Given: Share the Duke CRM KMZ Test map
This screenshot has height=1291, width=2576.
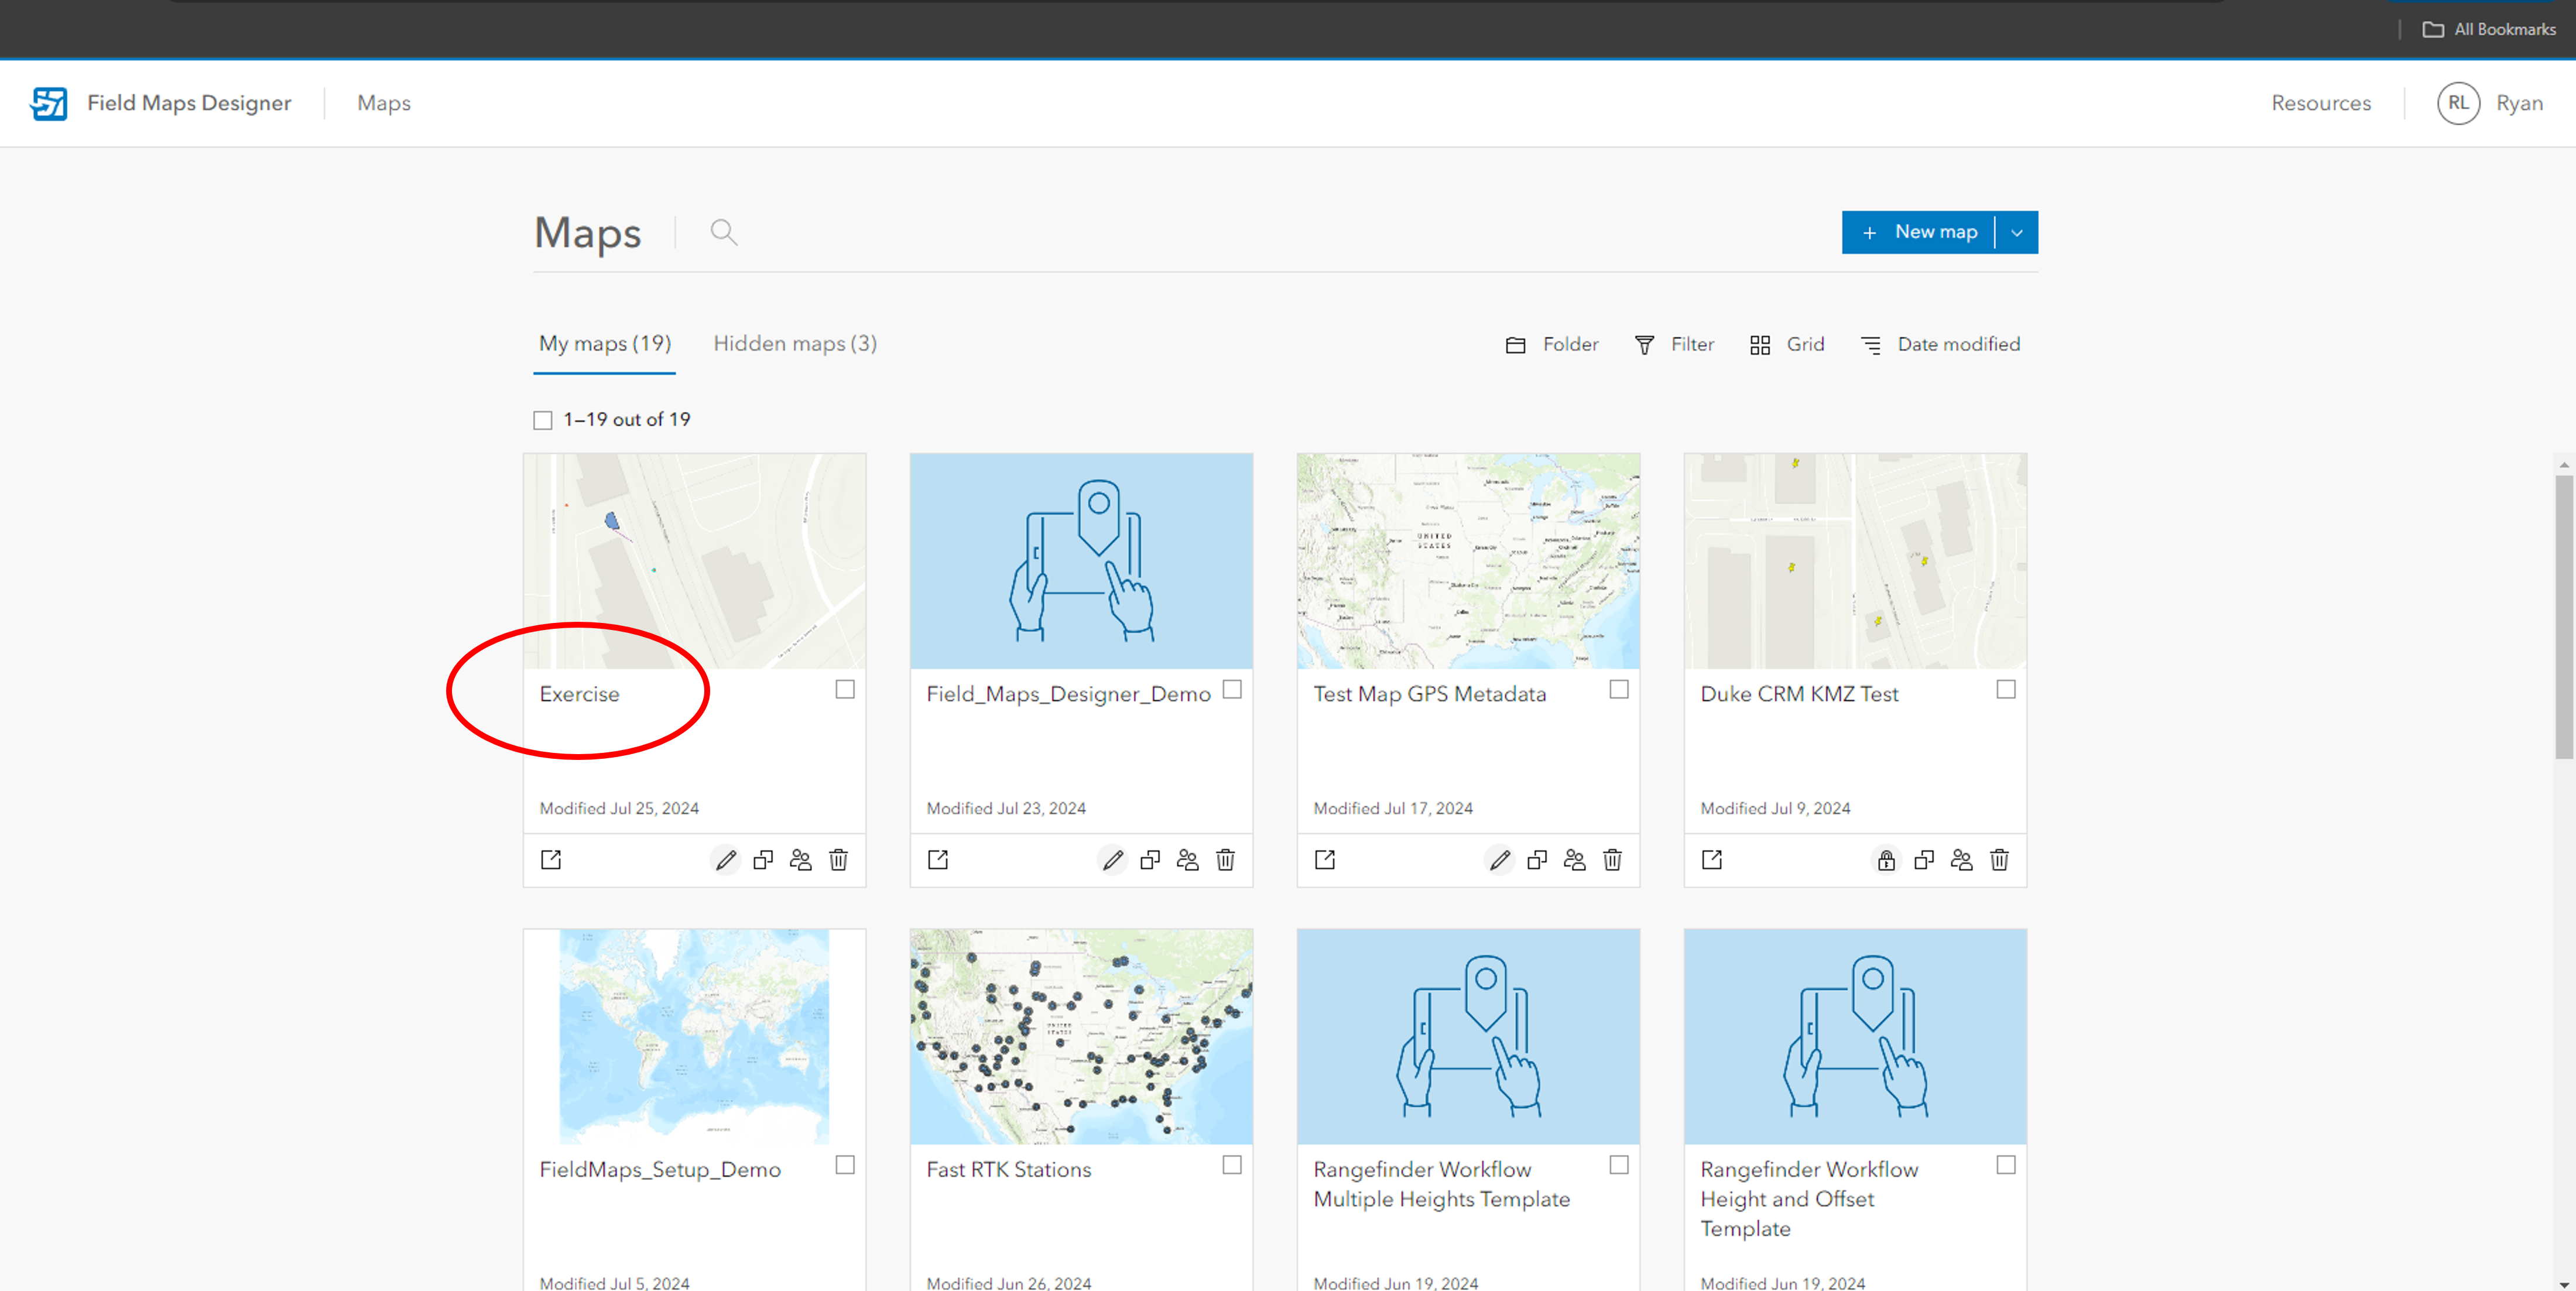Looking at the screenshot, I should click(x=1962, y=860).
